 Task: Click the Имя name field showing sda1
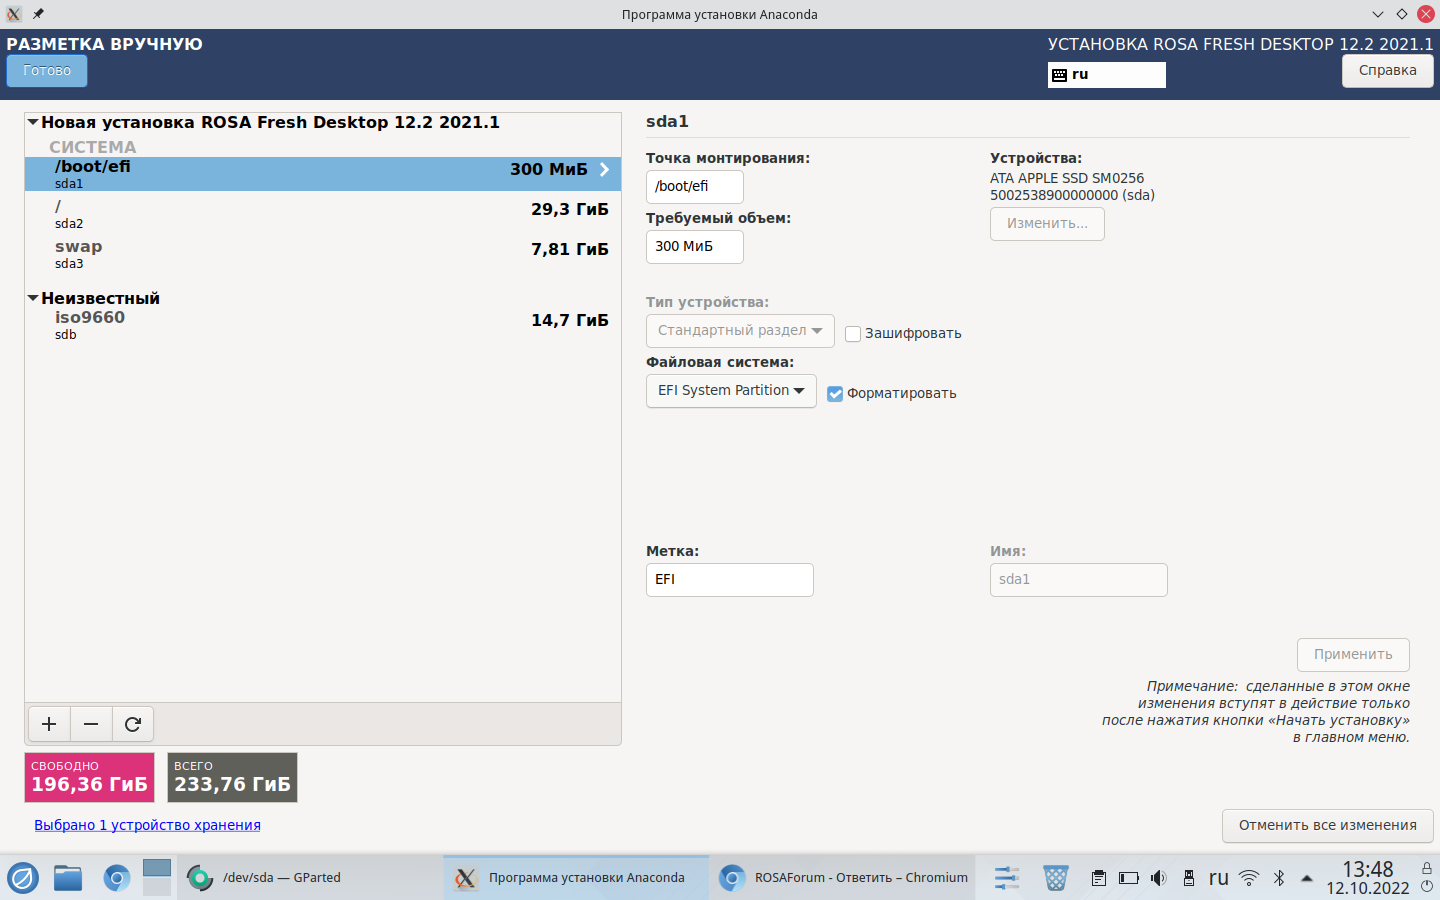1078,580
